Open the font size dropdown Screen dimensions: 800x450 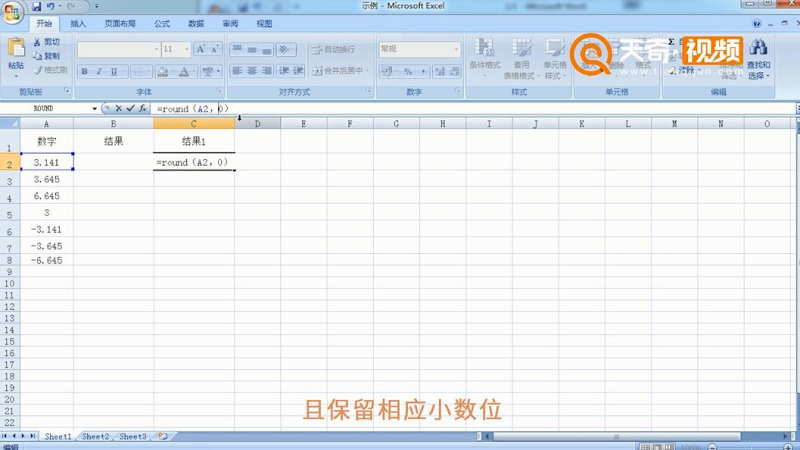187,49
